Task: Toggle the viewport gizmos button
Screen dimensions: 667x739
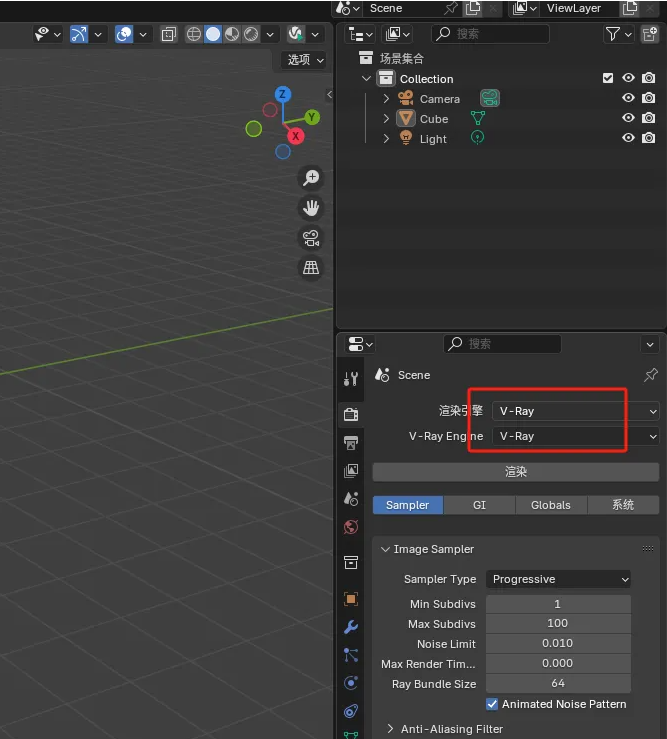Action: 79,34
